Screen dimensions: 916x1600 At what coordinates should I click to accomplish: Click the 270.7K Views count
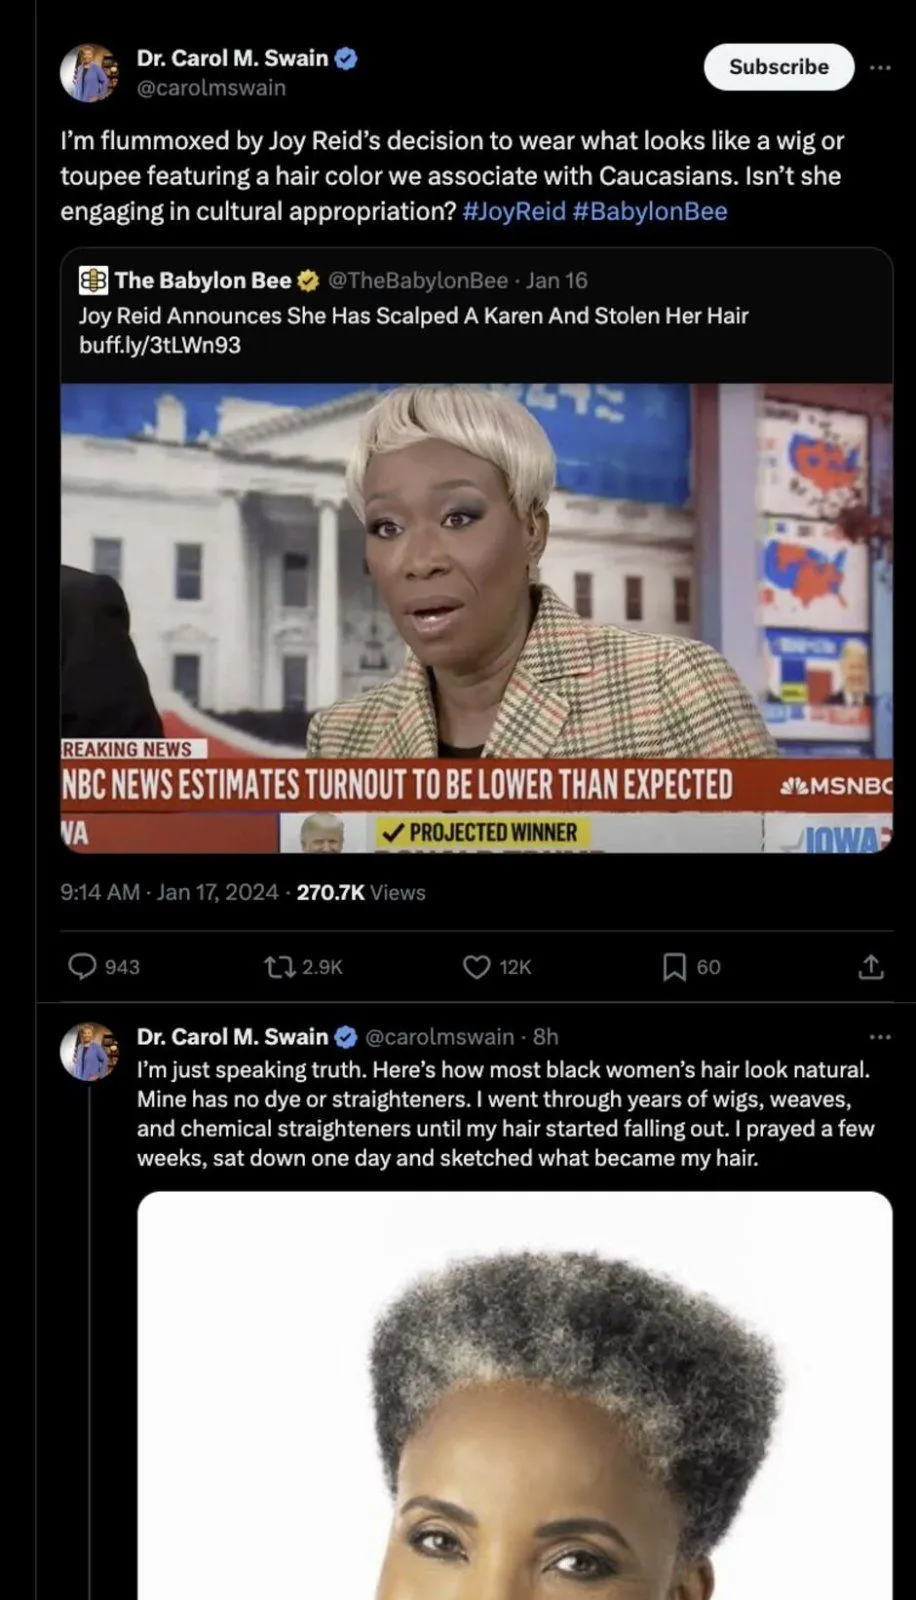361,892
